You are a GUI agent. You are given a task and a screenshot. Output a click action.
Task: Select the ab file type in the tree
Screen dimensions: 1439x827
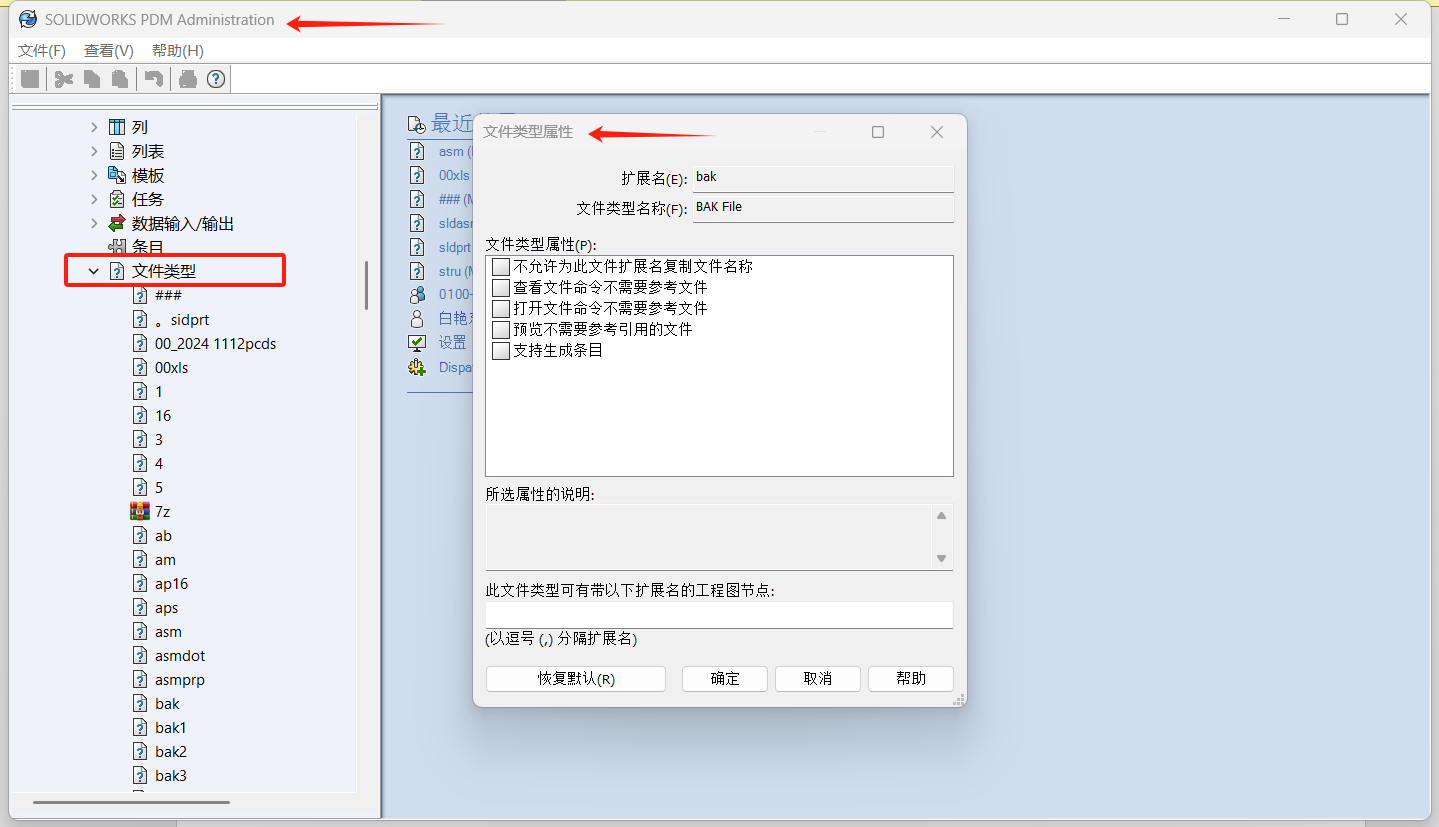click(x=163, y=535)
